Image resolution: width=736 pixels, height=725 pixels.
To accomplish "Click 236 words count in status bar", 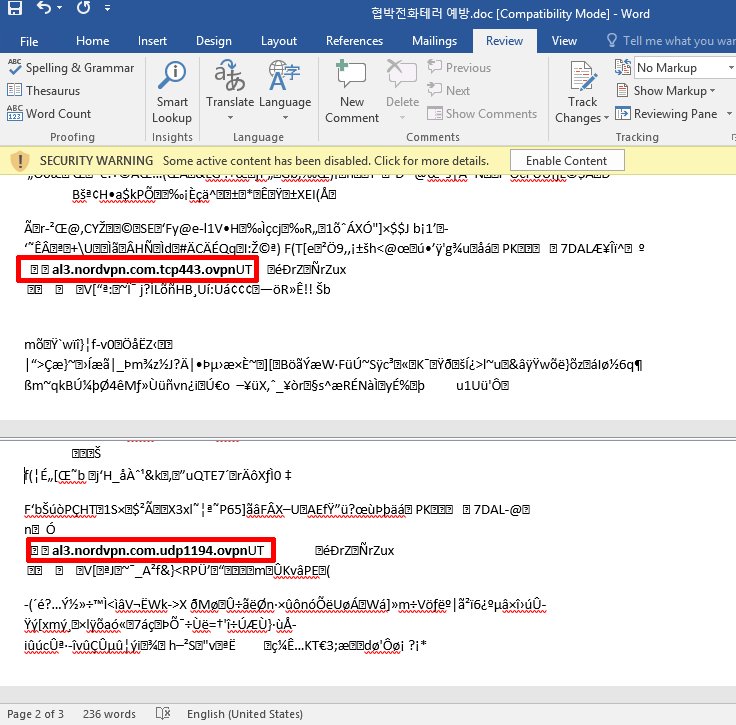I will (109, 714).
